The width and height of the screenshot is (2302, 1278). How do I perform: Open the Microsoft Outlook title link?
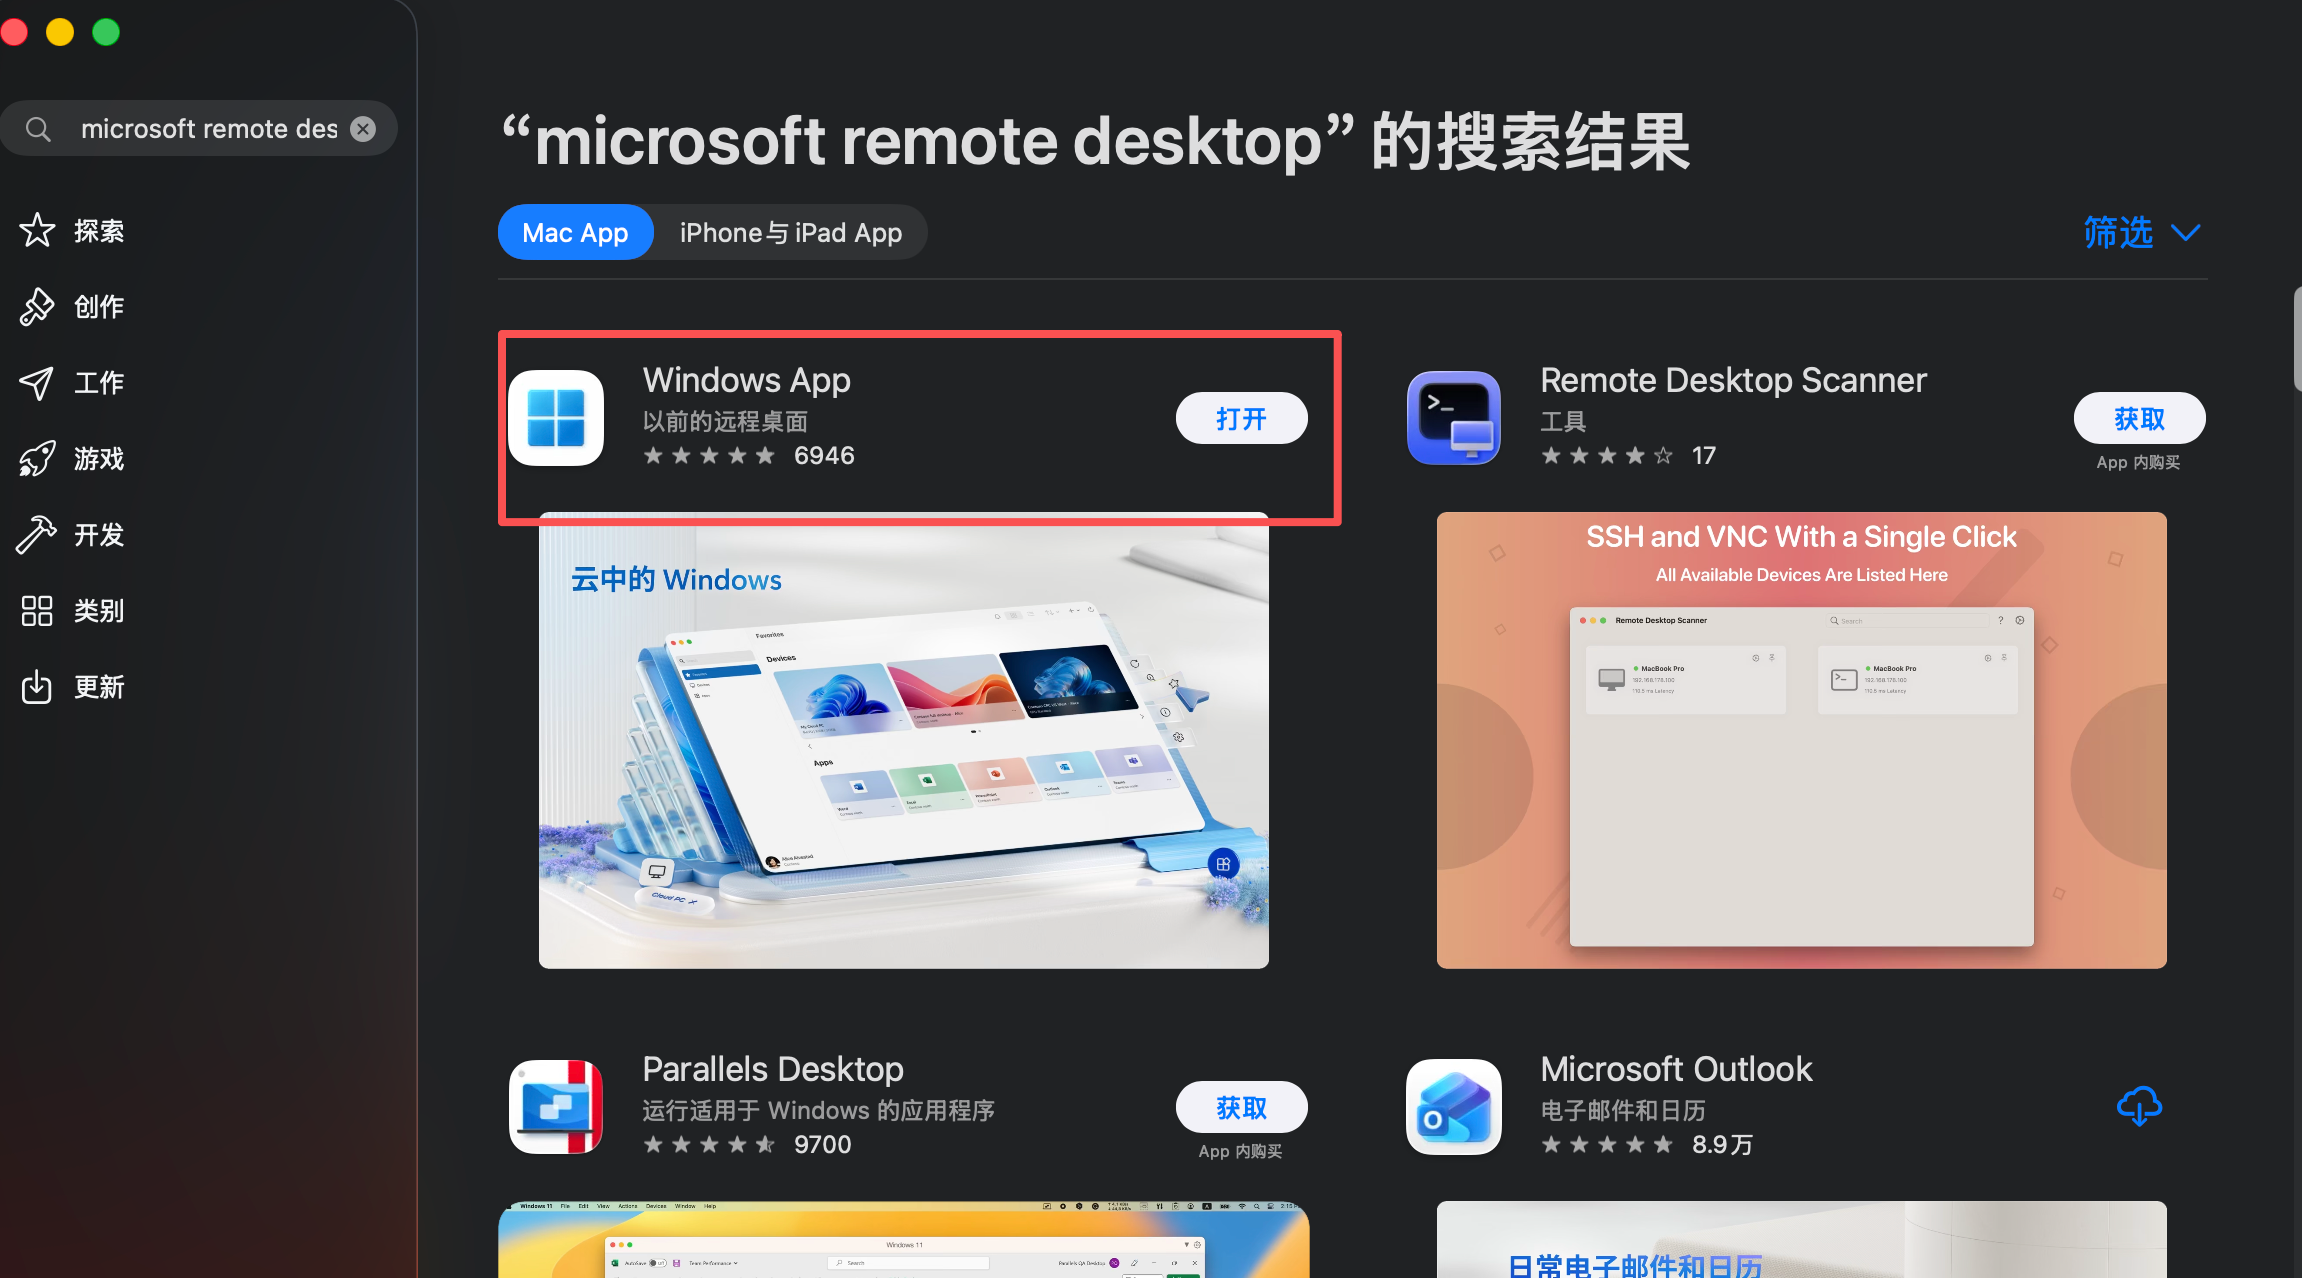[1676, 1069]
